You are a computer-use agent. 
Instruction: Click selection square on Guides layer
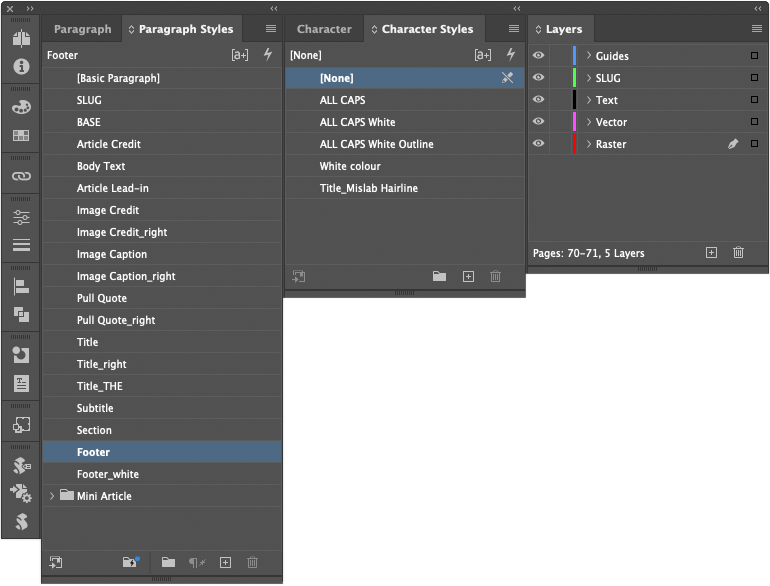coord(755,56)
